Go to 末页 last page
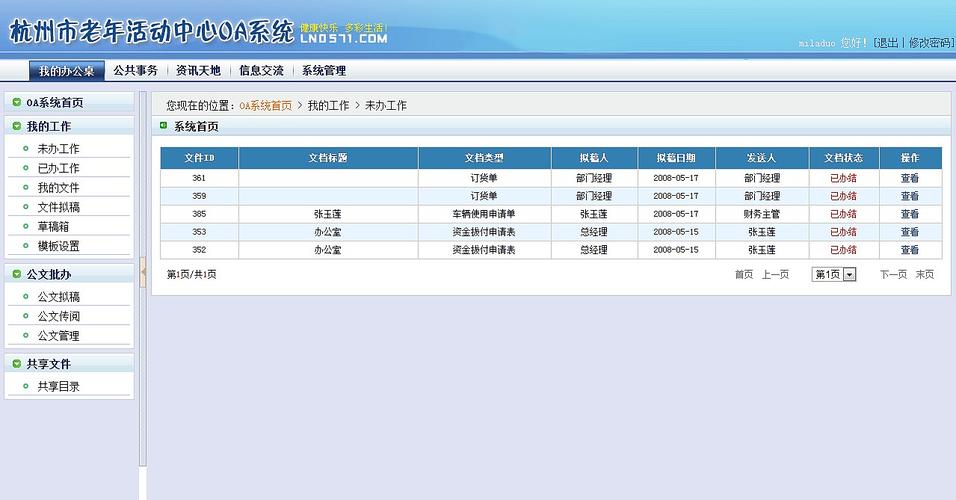This screenshot has height=500, width=956. coord(925,274)
